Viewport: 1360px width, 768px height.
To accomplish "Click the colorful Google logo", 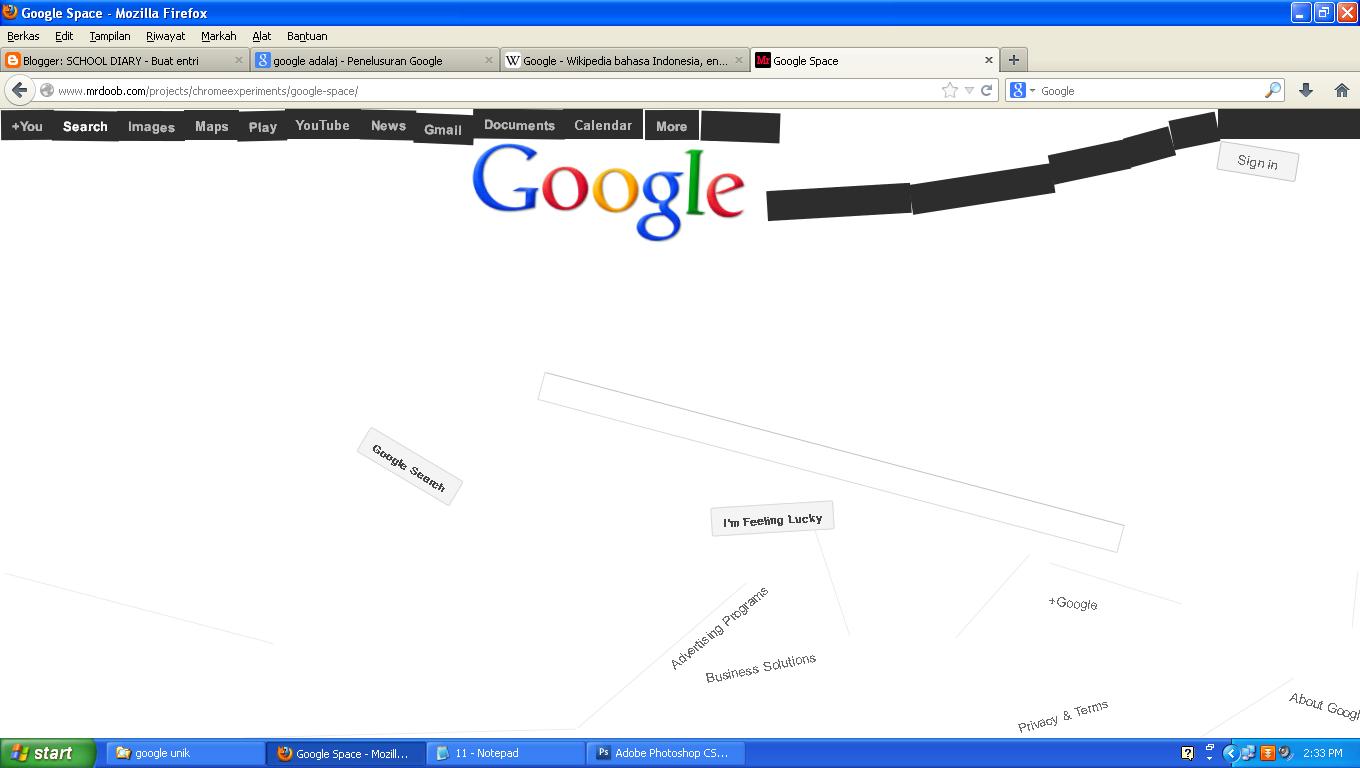I will tap(608, 192).
